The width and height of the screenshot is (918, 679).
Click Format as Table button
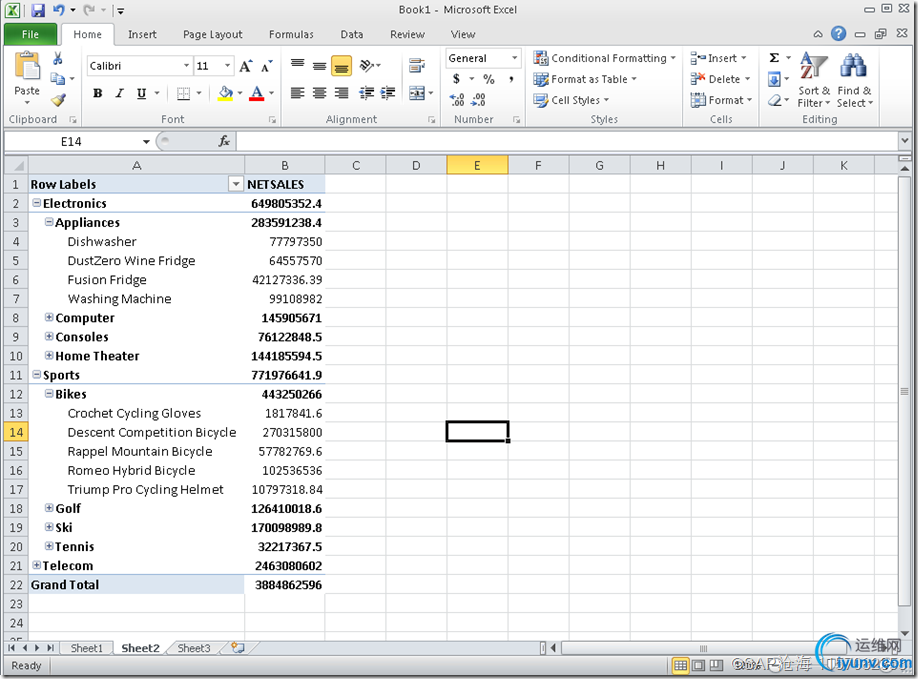point(585,79)
